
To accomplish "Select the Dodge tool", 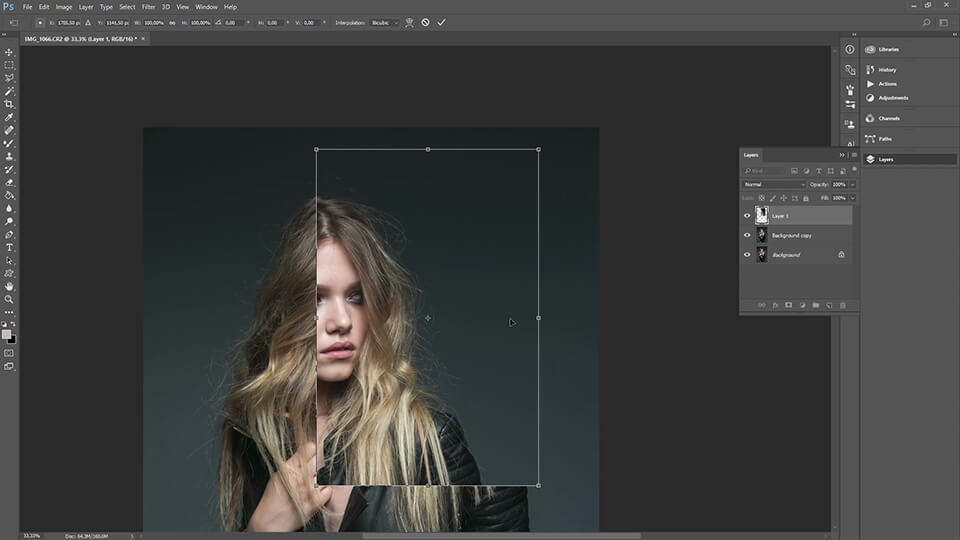I will tap(9, 222).
